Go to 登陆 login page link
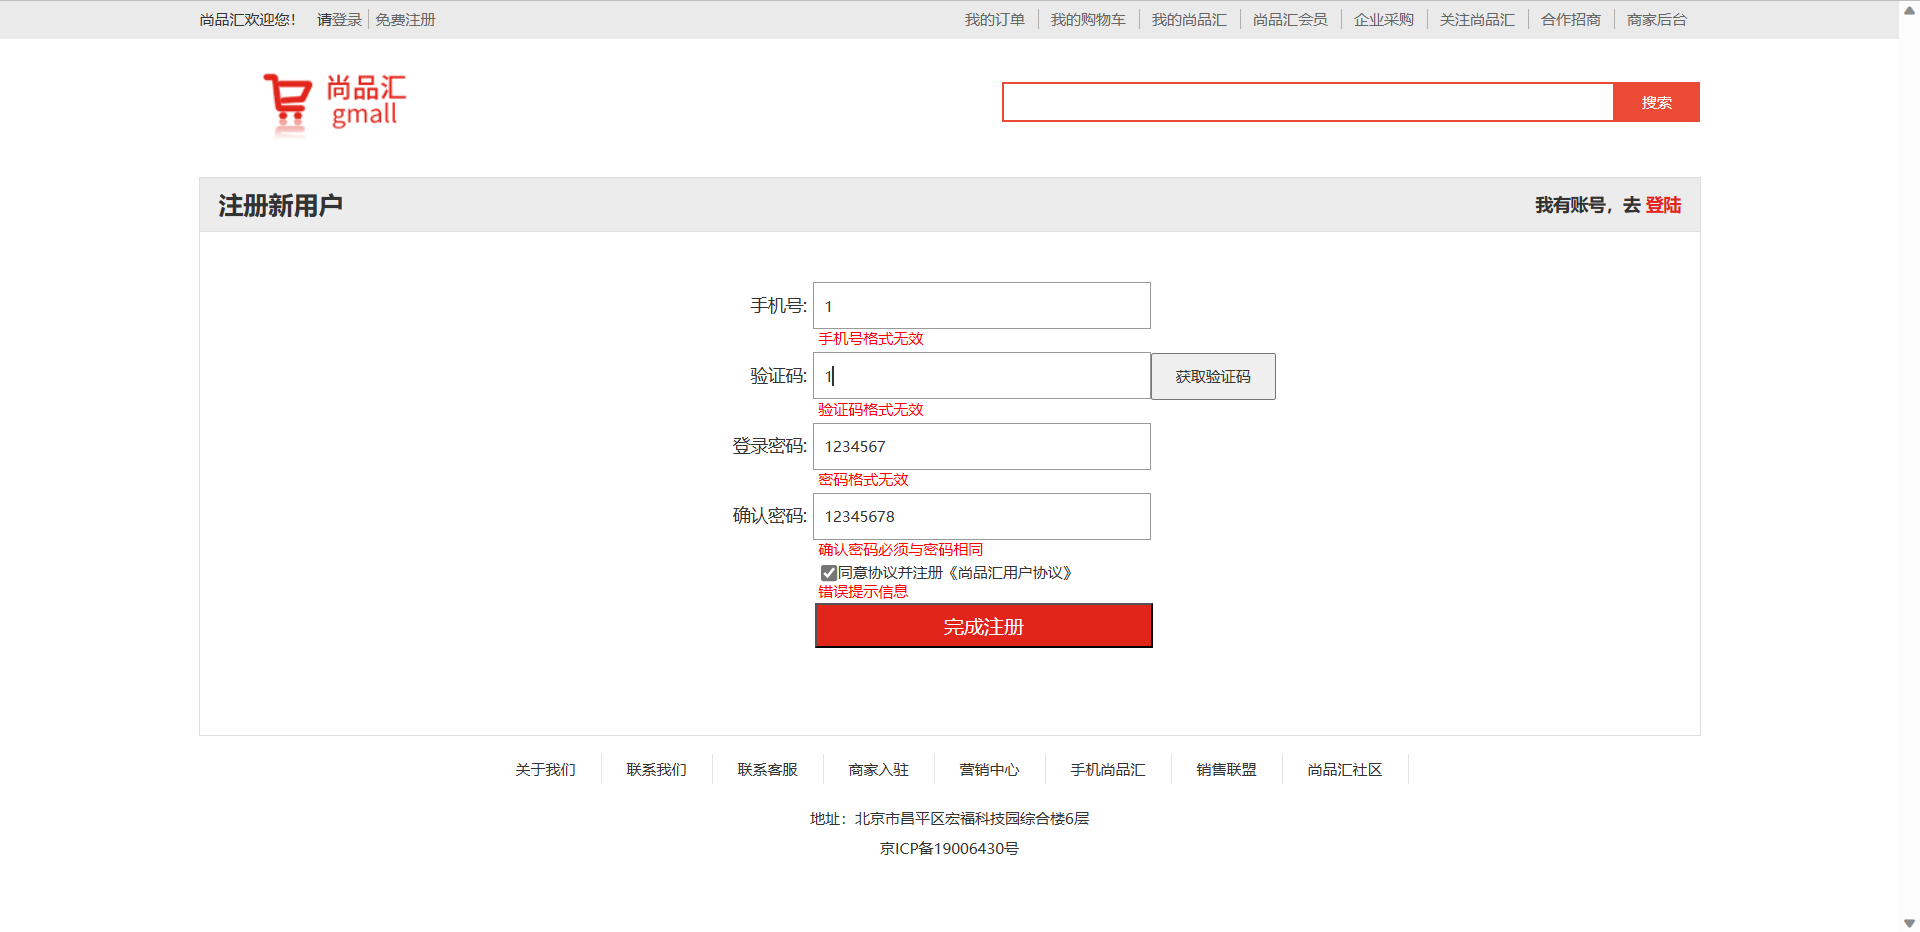Image resolution: width=1920 pixels, height=932 pixels. tap(1663, 204)
